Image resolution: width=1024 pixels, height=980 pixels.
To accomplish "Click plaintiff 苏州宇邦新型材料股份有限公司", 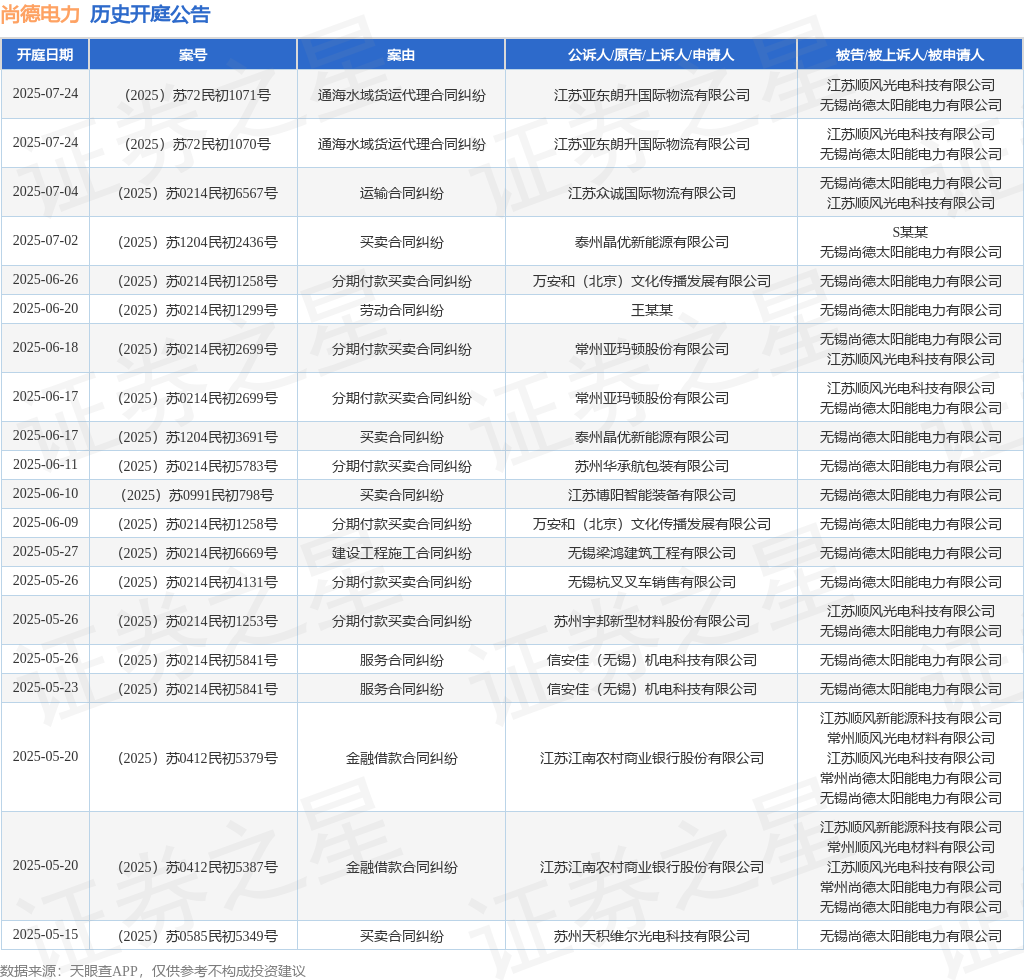I will click(x=651, y=622).
